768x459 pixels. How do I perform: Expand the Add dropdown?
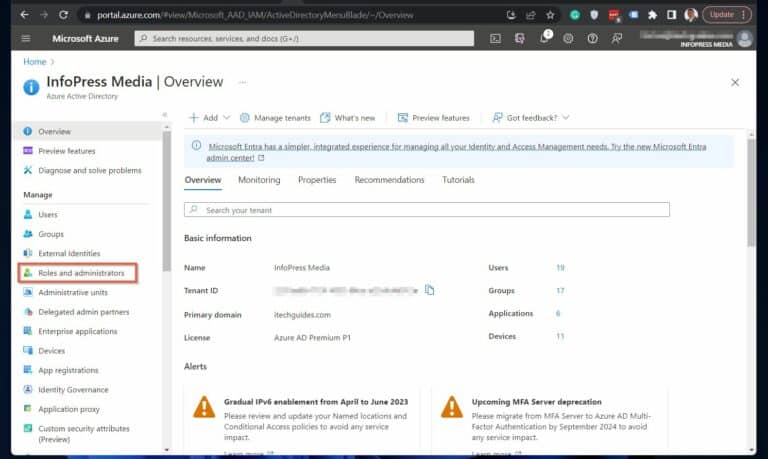pyautogui.click(x=210, y=118)
